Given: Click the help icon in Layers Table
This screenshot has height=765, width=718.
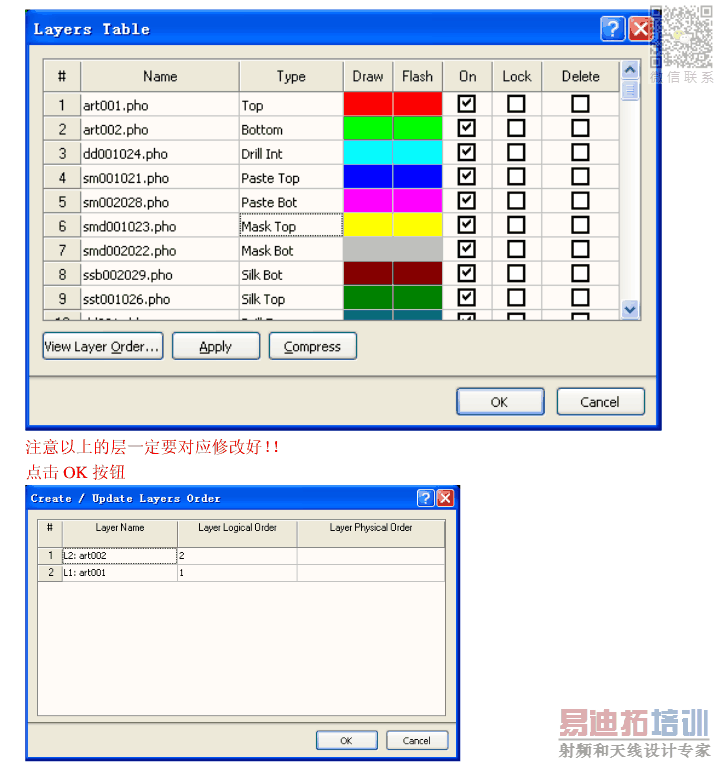Looking at the screenshot, I should click(612, 29).
